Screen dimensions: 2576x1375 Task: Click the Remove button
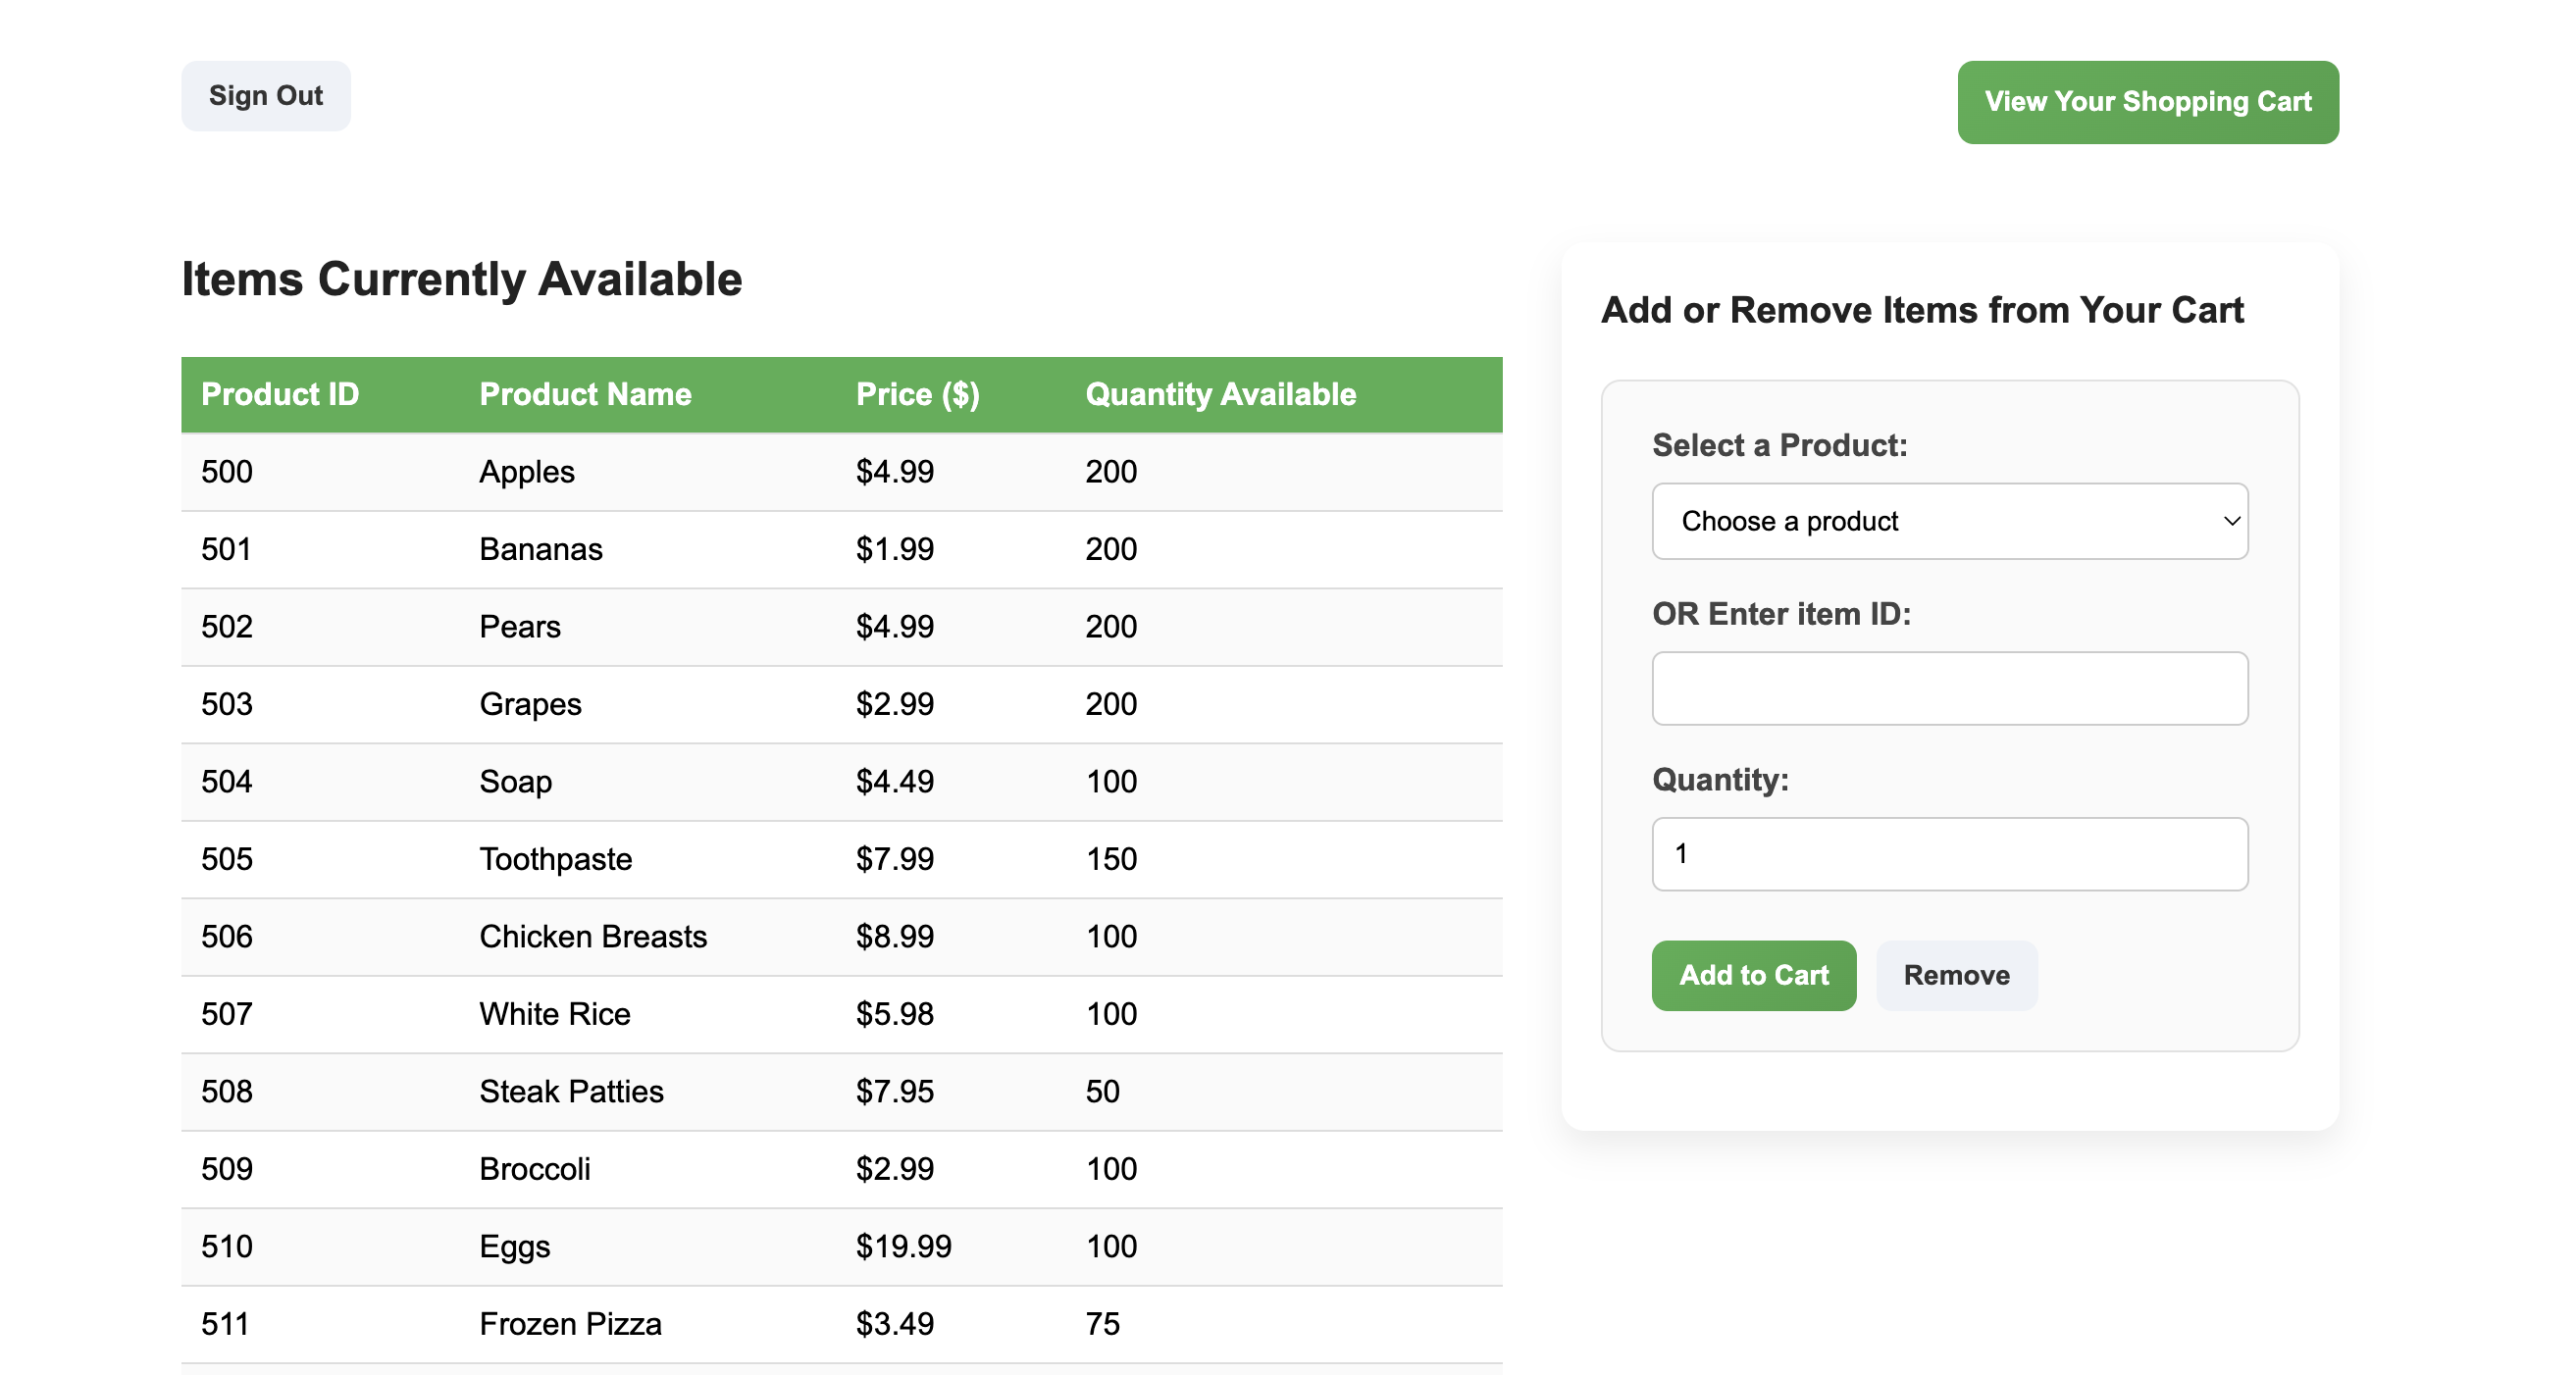click(1956, 975)
